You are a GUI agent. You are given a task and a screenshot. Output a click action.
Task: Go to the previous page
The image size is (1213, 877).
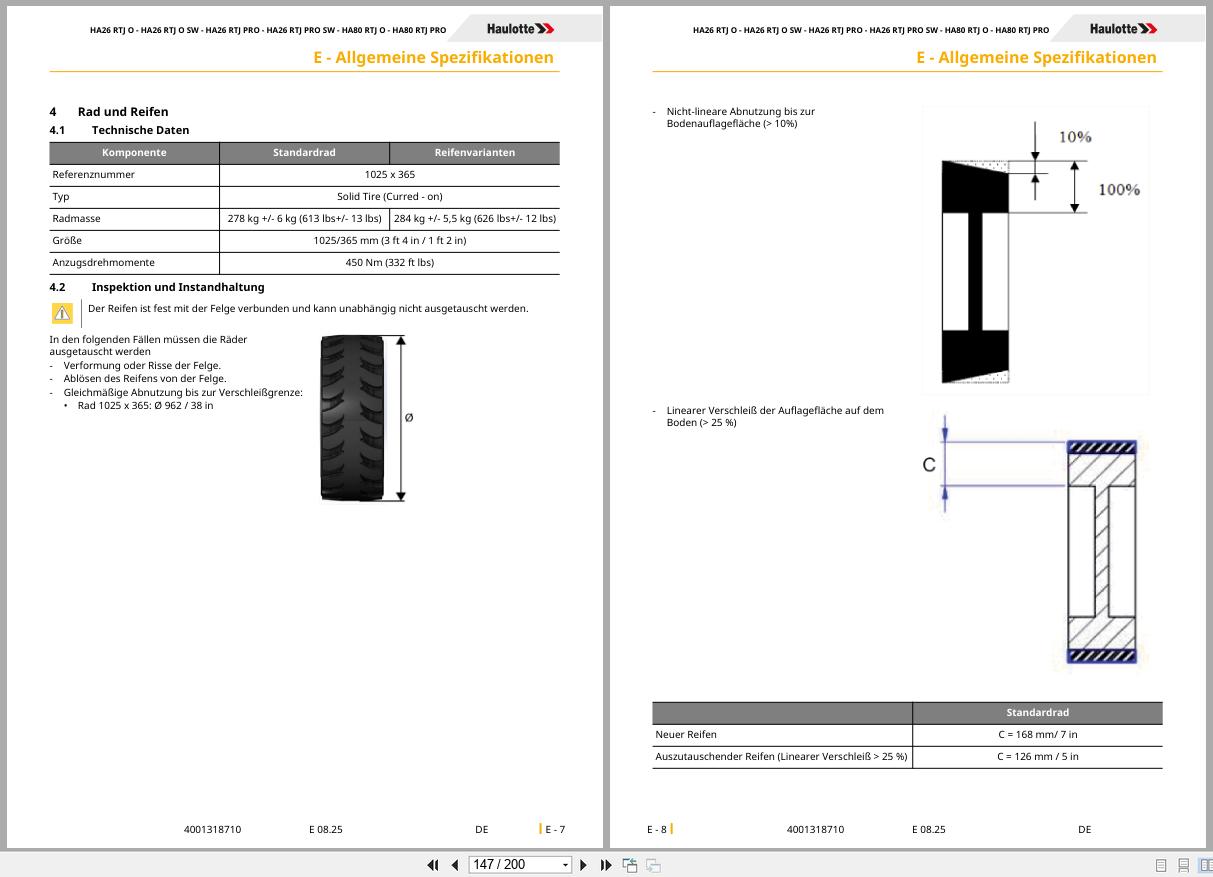coord(455,865)
